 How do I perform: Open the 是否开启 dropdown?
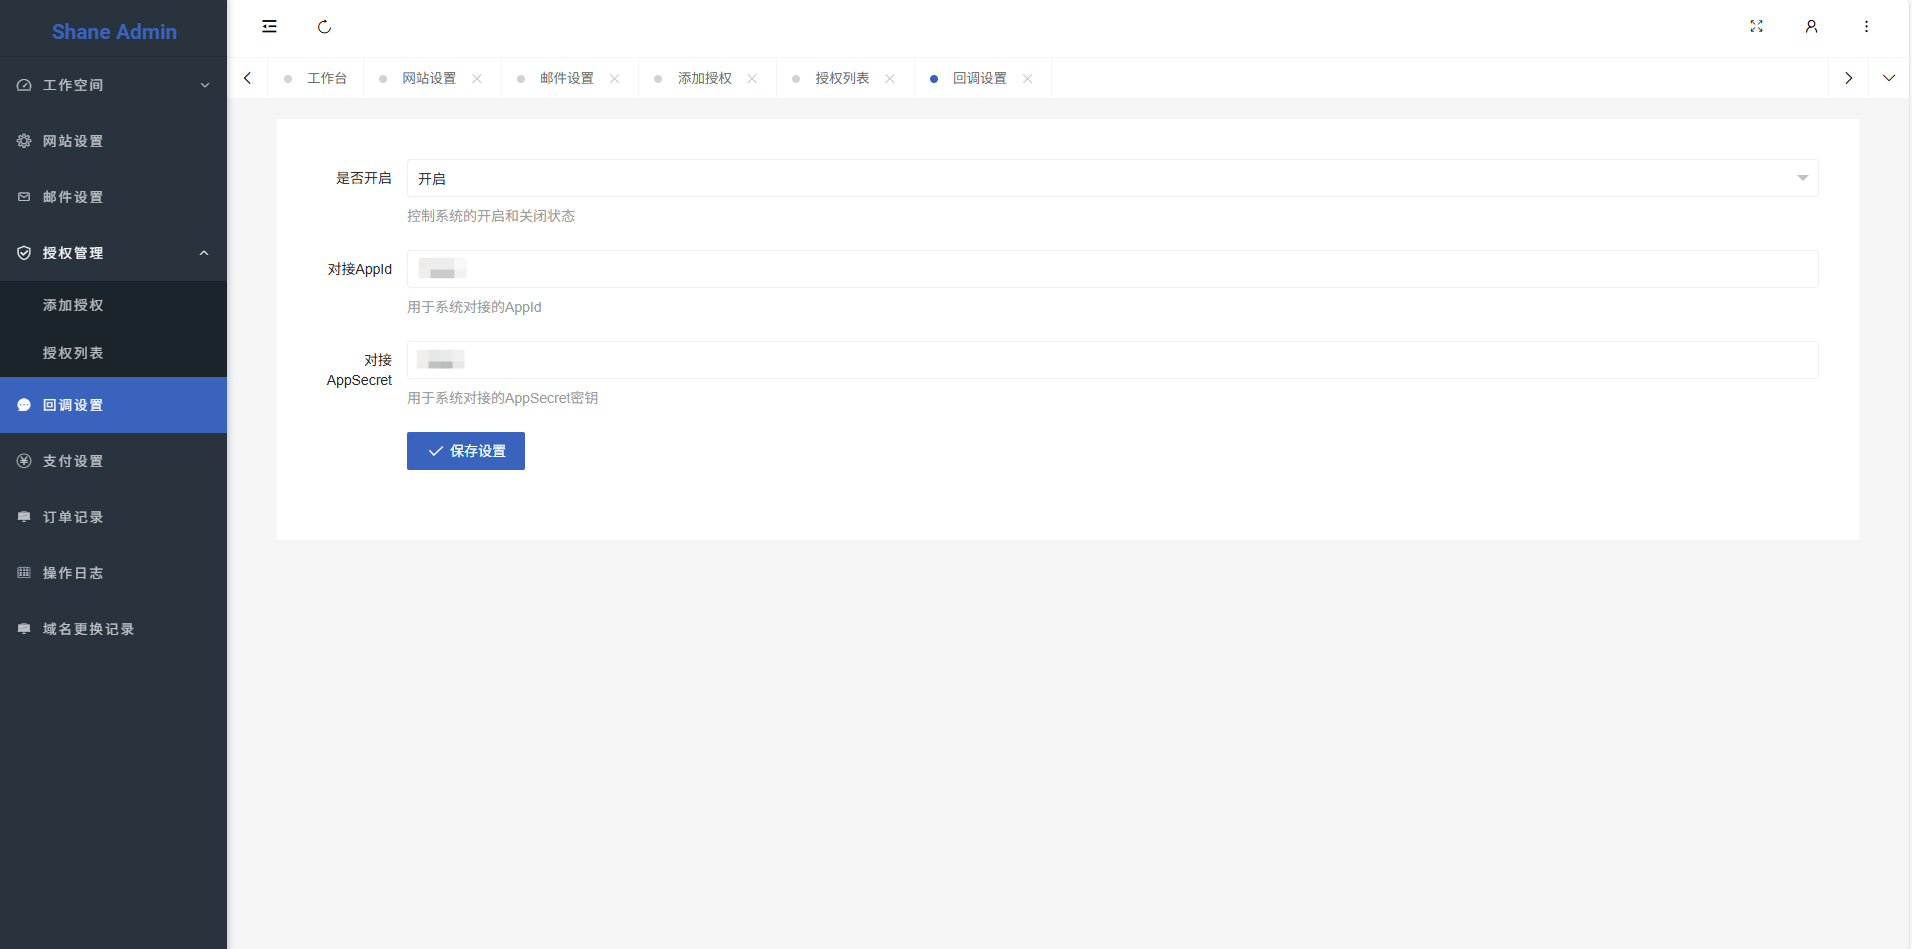coord(1111,179)
